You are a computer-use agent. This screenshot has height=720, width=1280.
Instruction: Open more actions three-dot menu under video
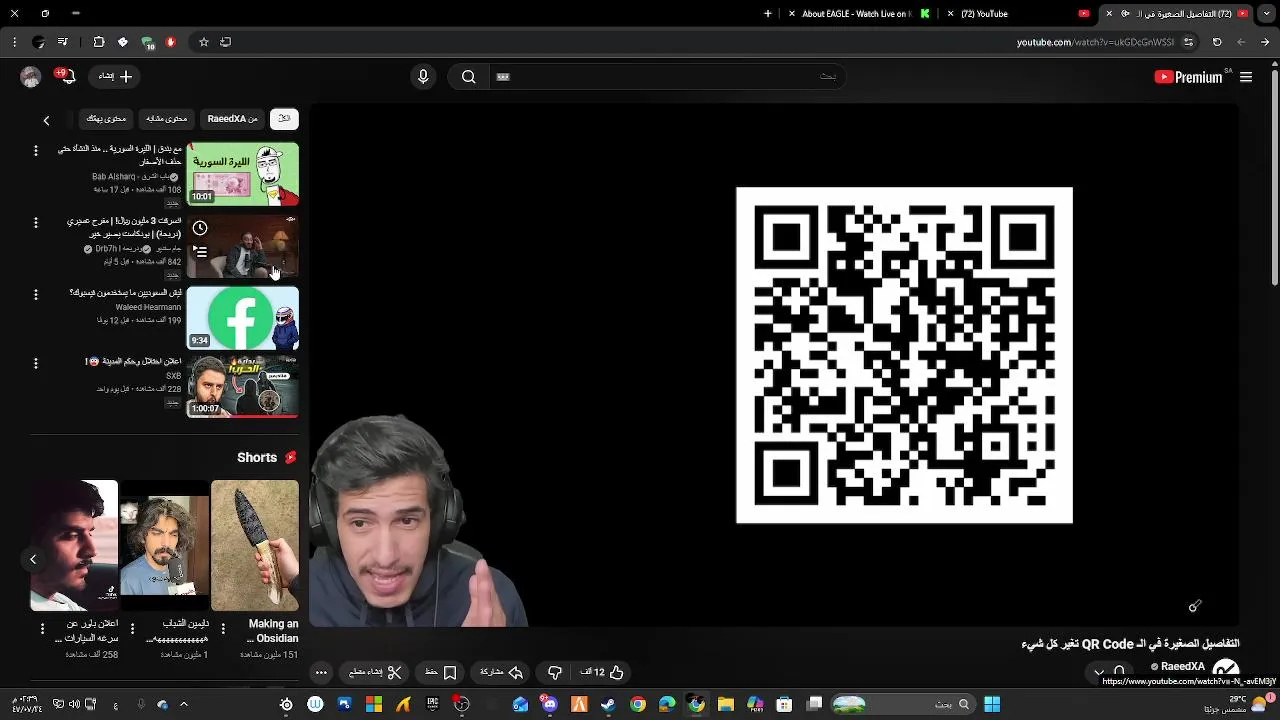point(321,672)
